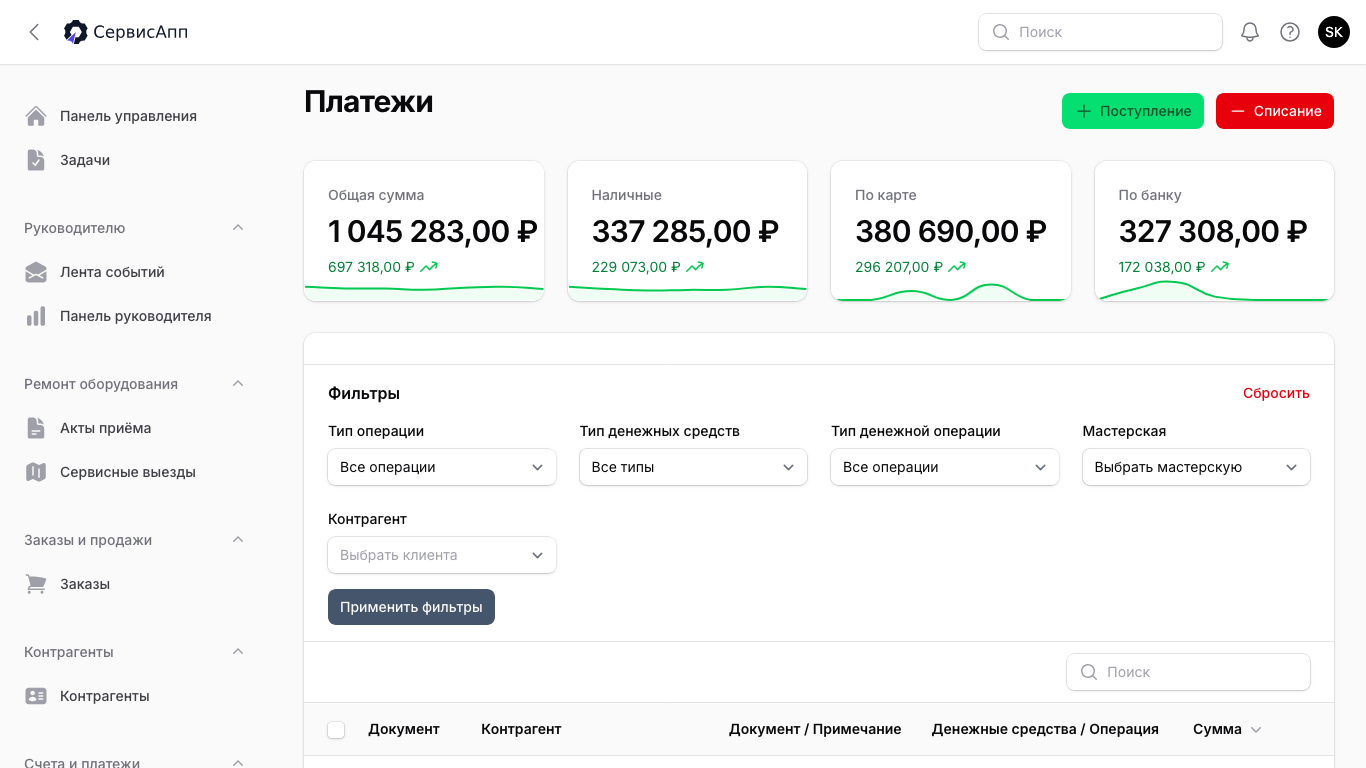Collapse the Руководителю section
Screen dimensions: 1366x768
click(238, 227)
